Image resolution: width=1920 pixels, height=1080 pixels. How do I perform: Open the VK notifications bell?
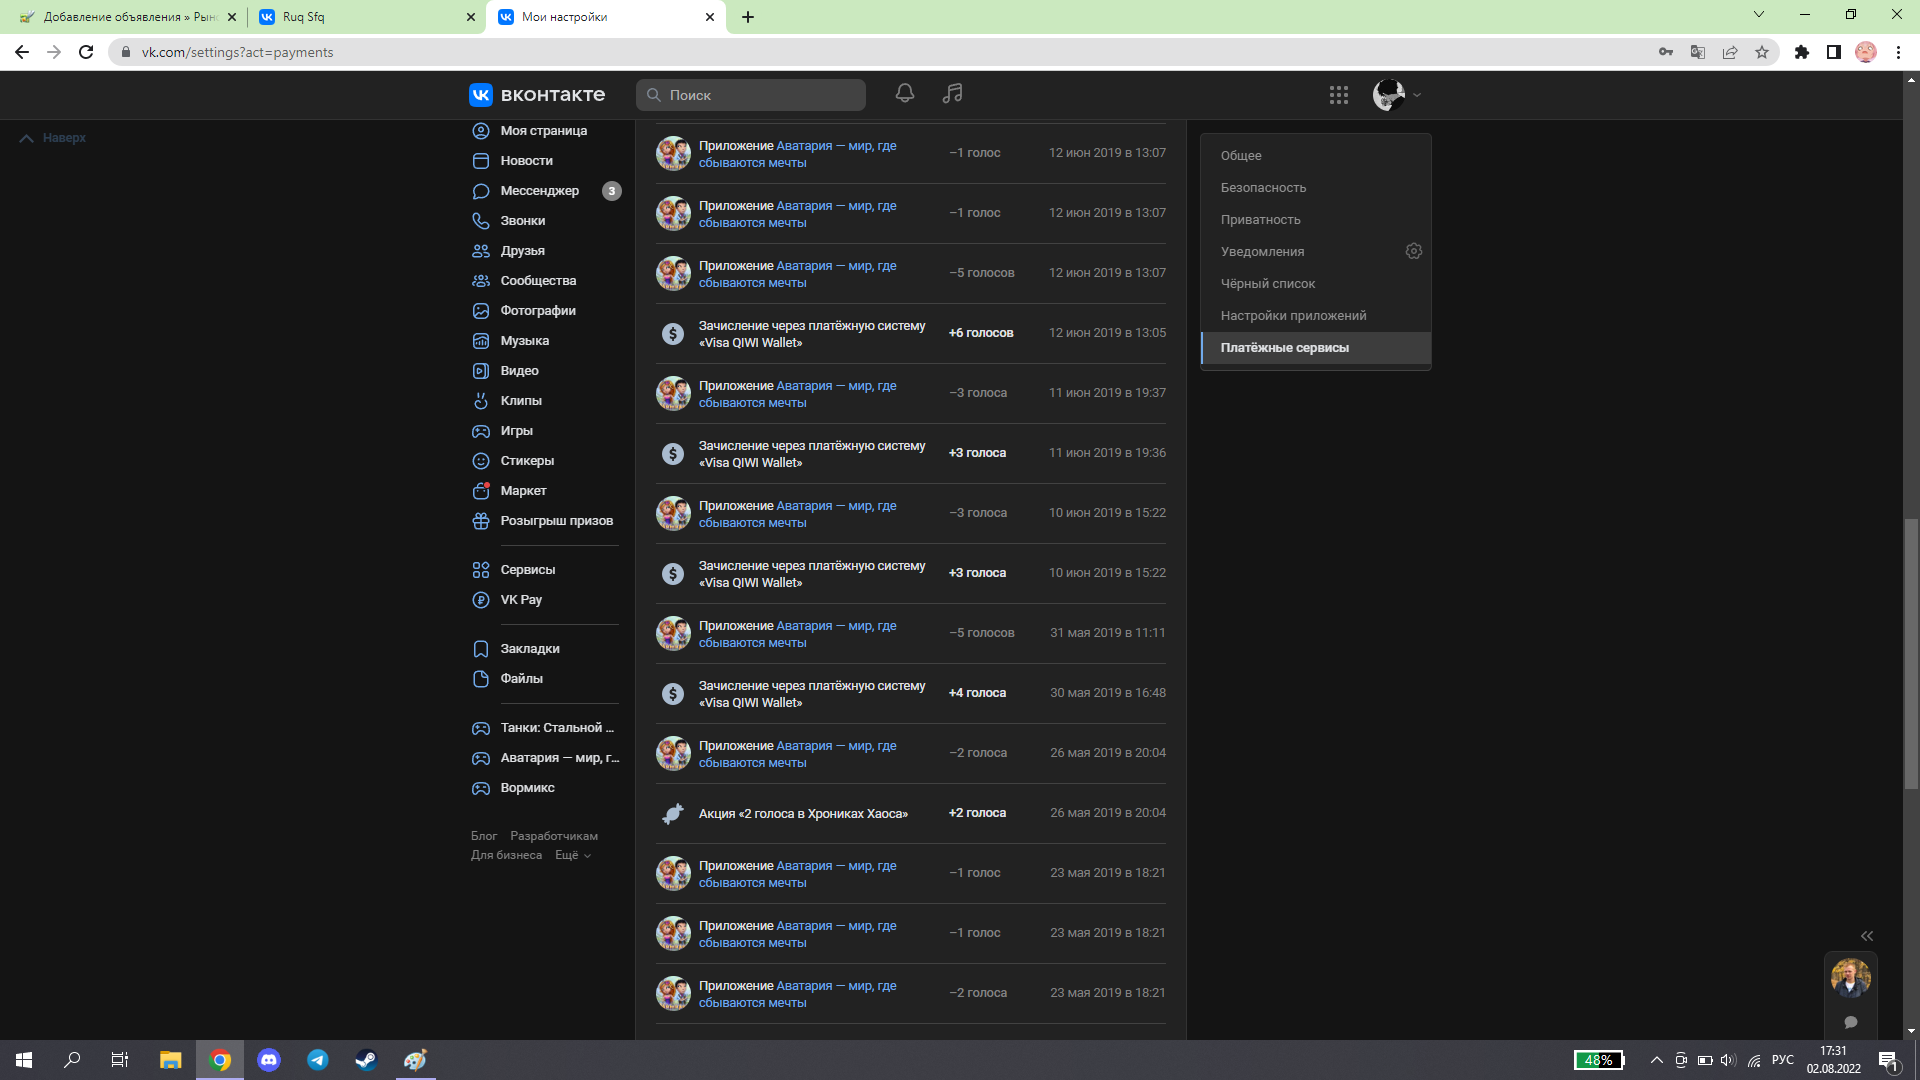(x=904, y=94)
